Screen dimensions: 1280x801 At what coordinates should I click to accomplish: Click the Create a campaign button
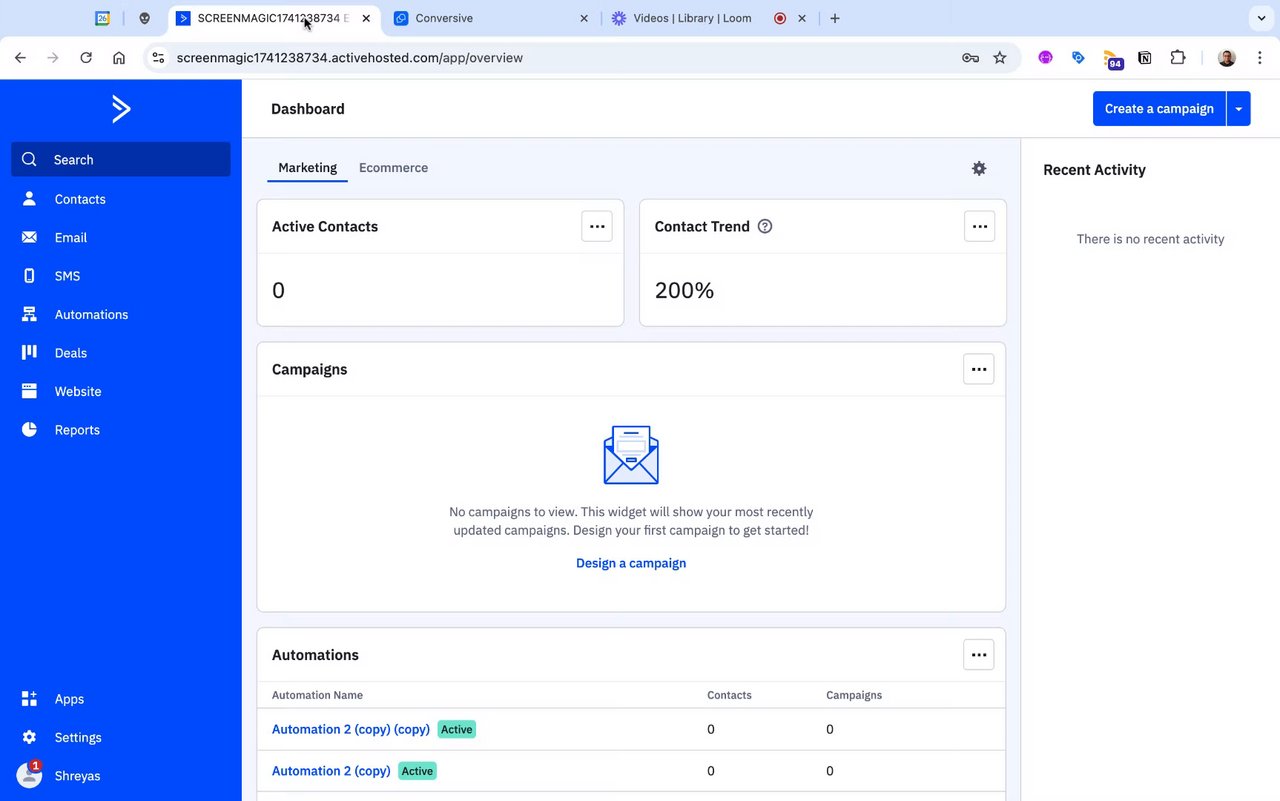pyautogui.click(x=1159, y=109)
